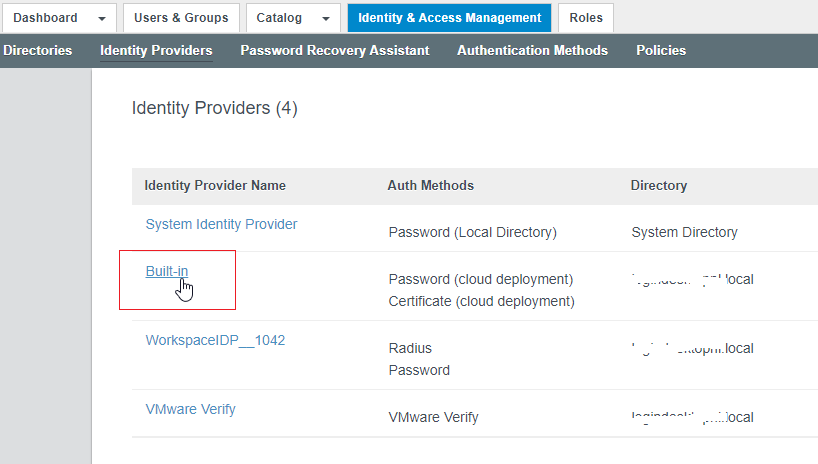Open Directories in the sub-navigation
The width and height of the screenshot is (818, 464).
(37, 50)
